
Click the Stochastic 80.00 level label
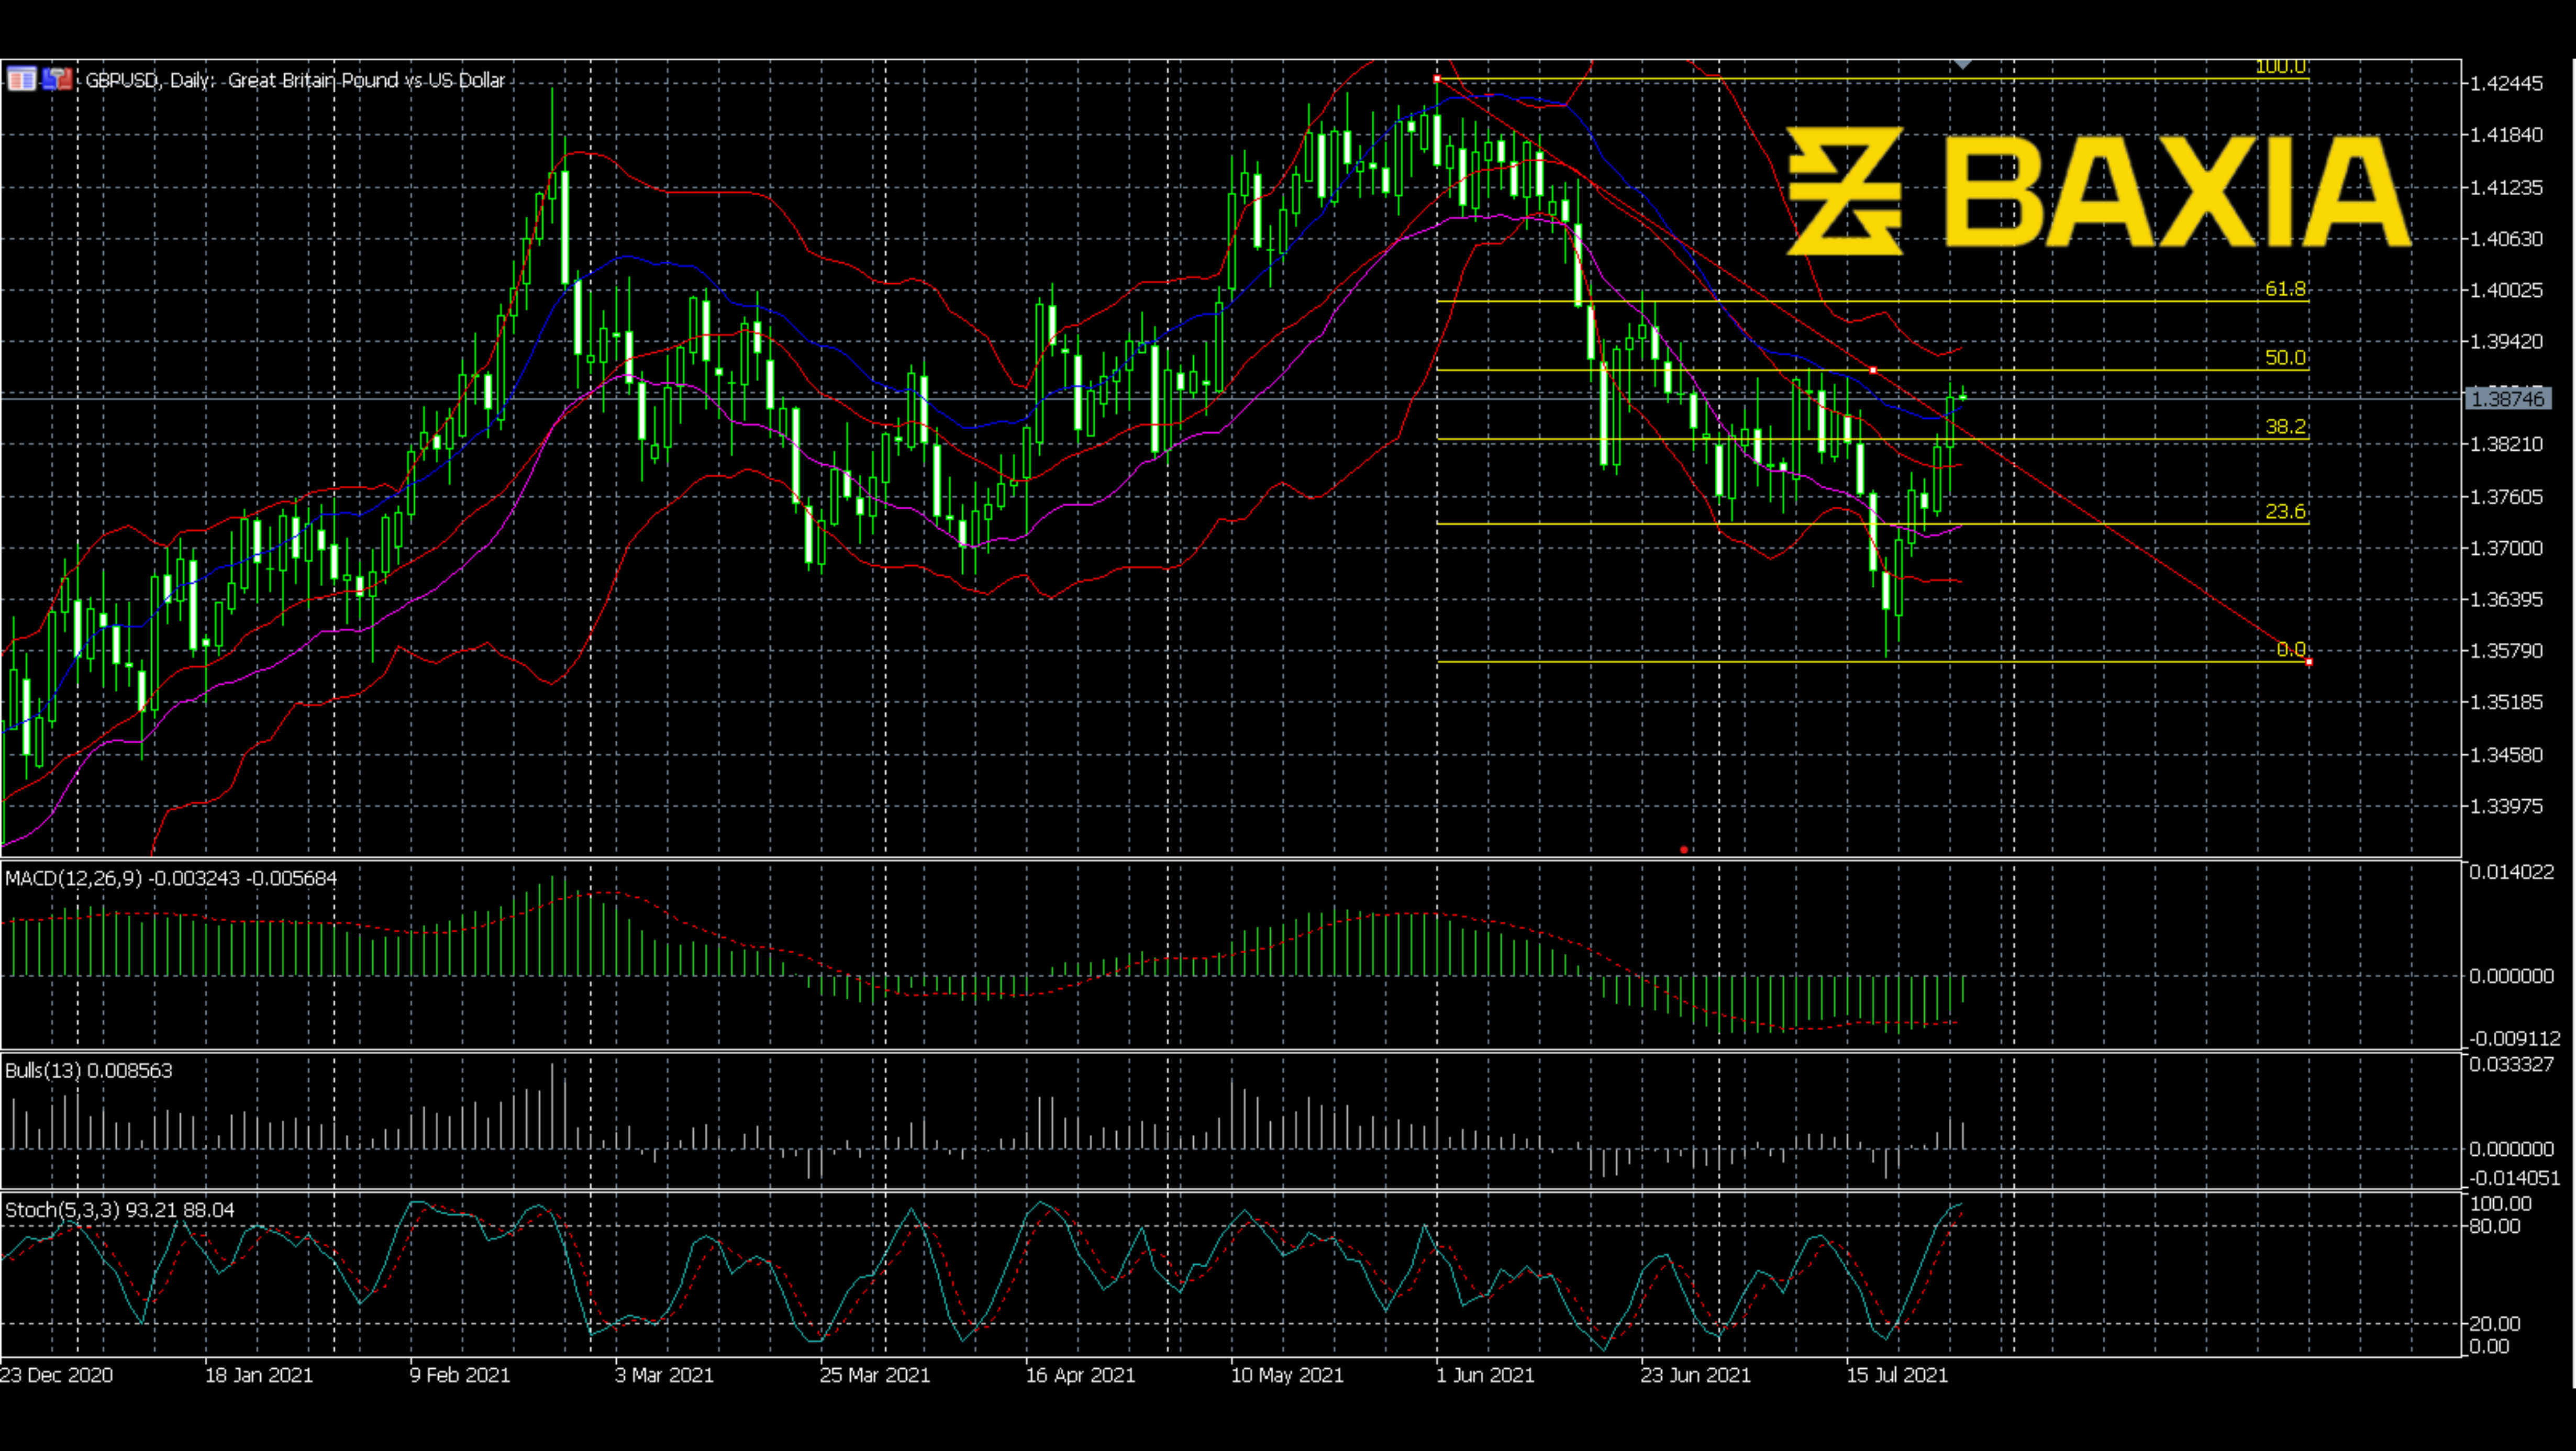tap(2494, 1226)
